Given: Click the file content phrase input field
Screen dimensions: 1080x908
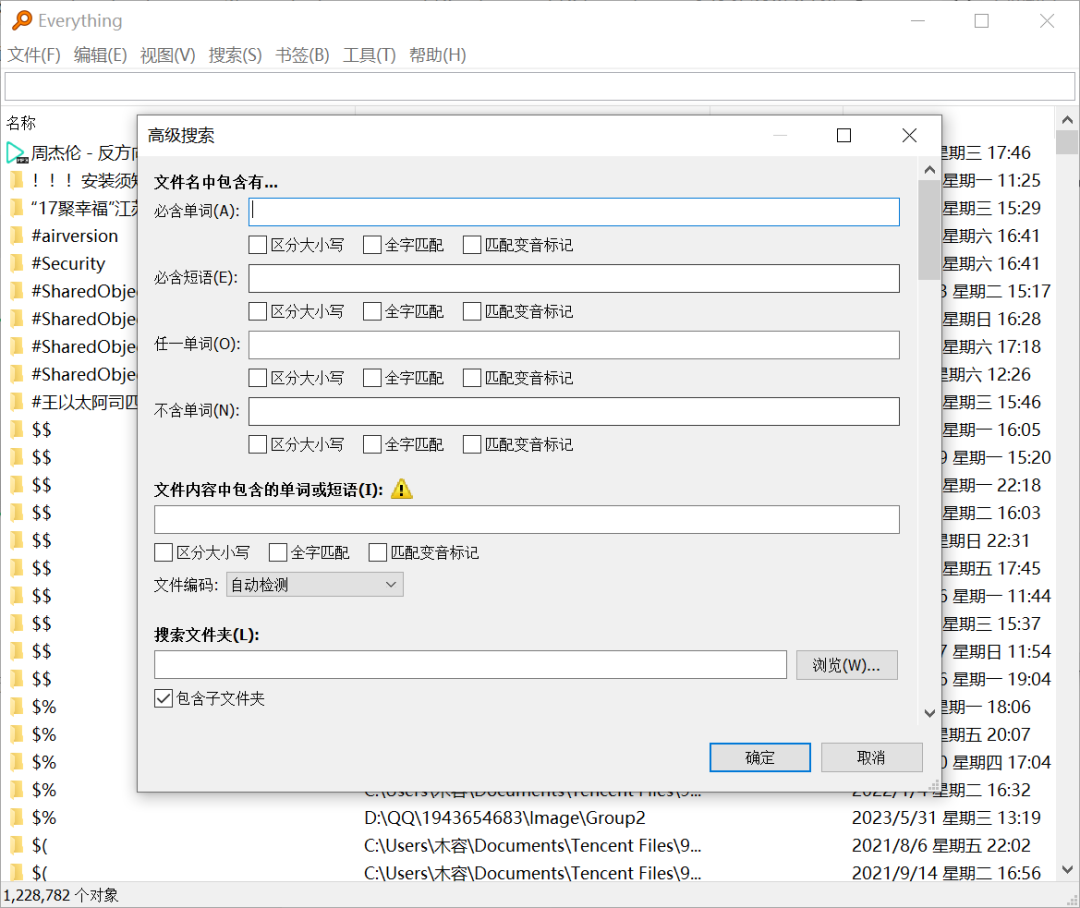Looking at the screenshot, I should (x=527, y=519).
